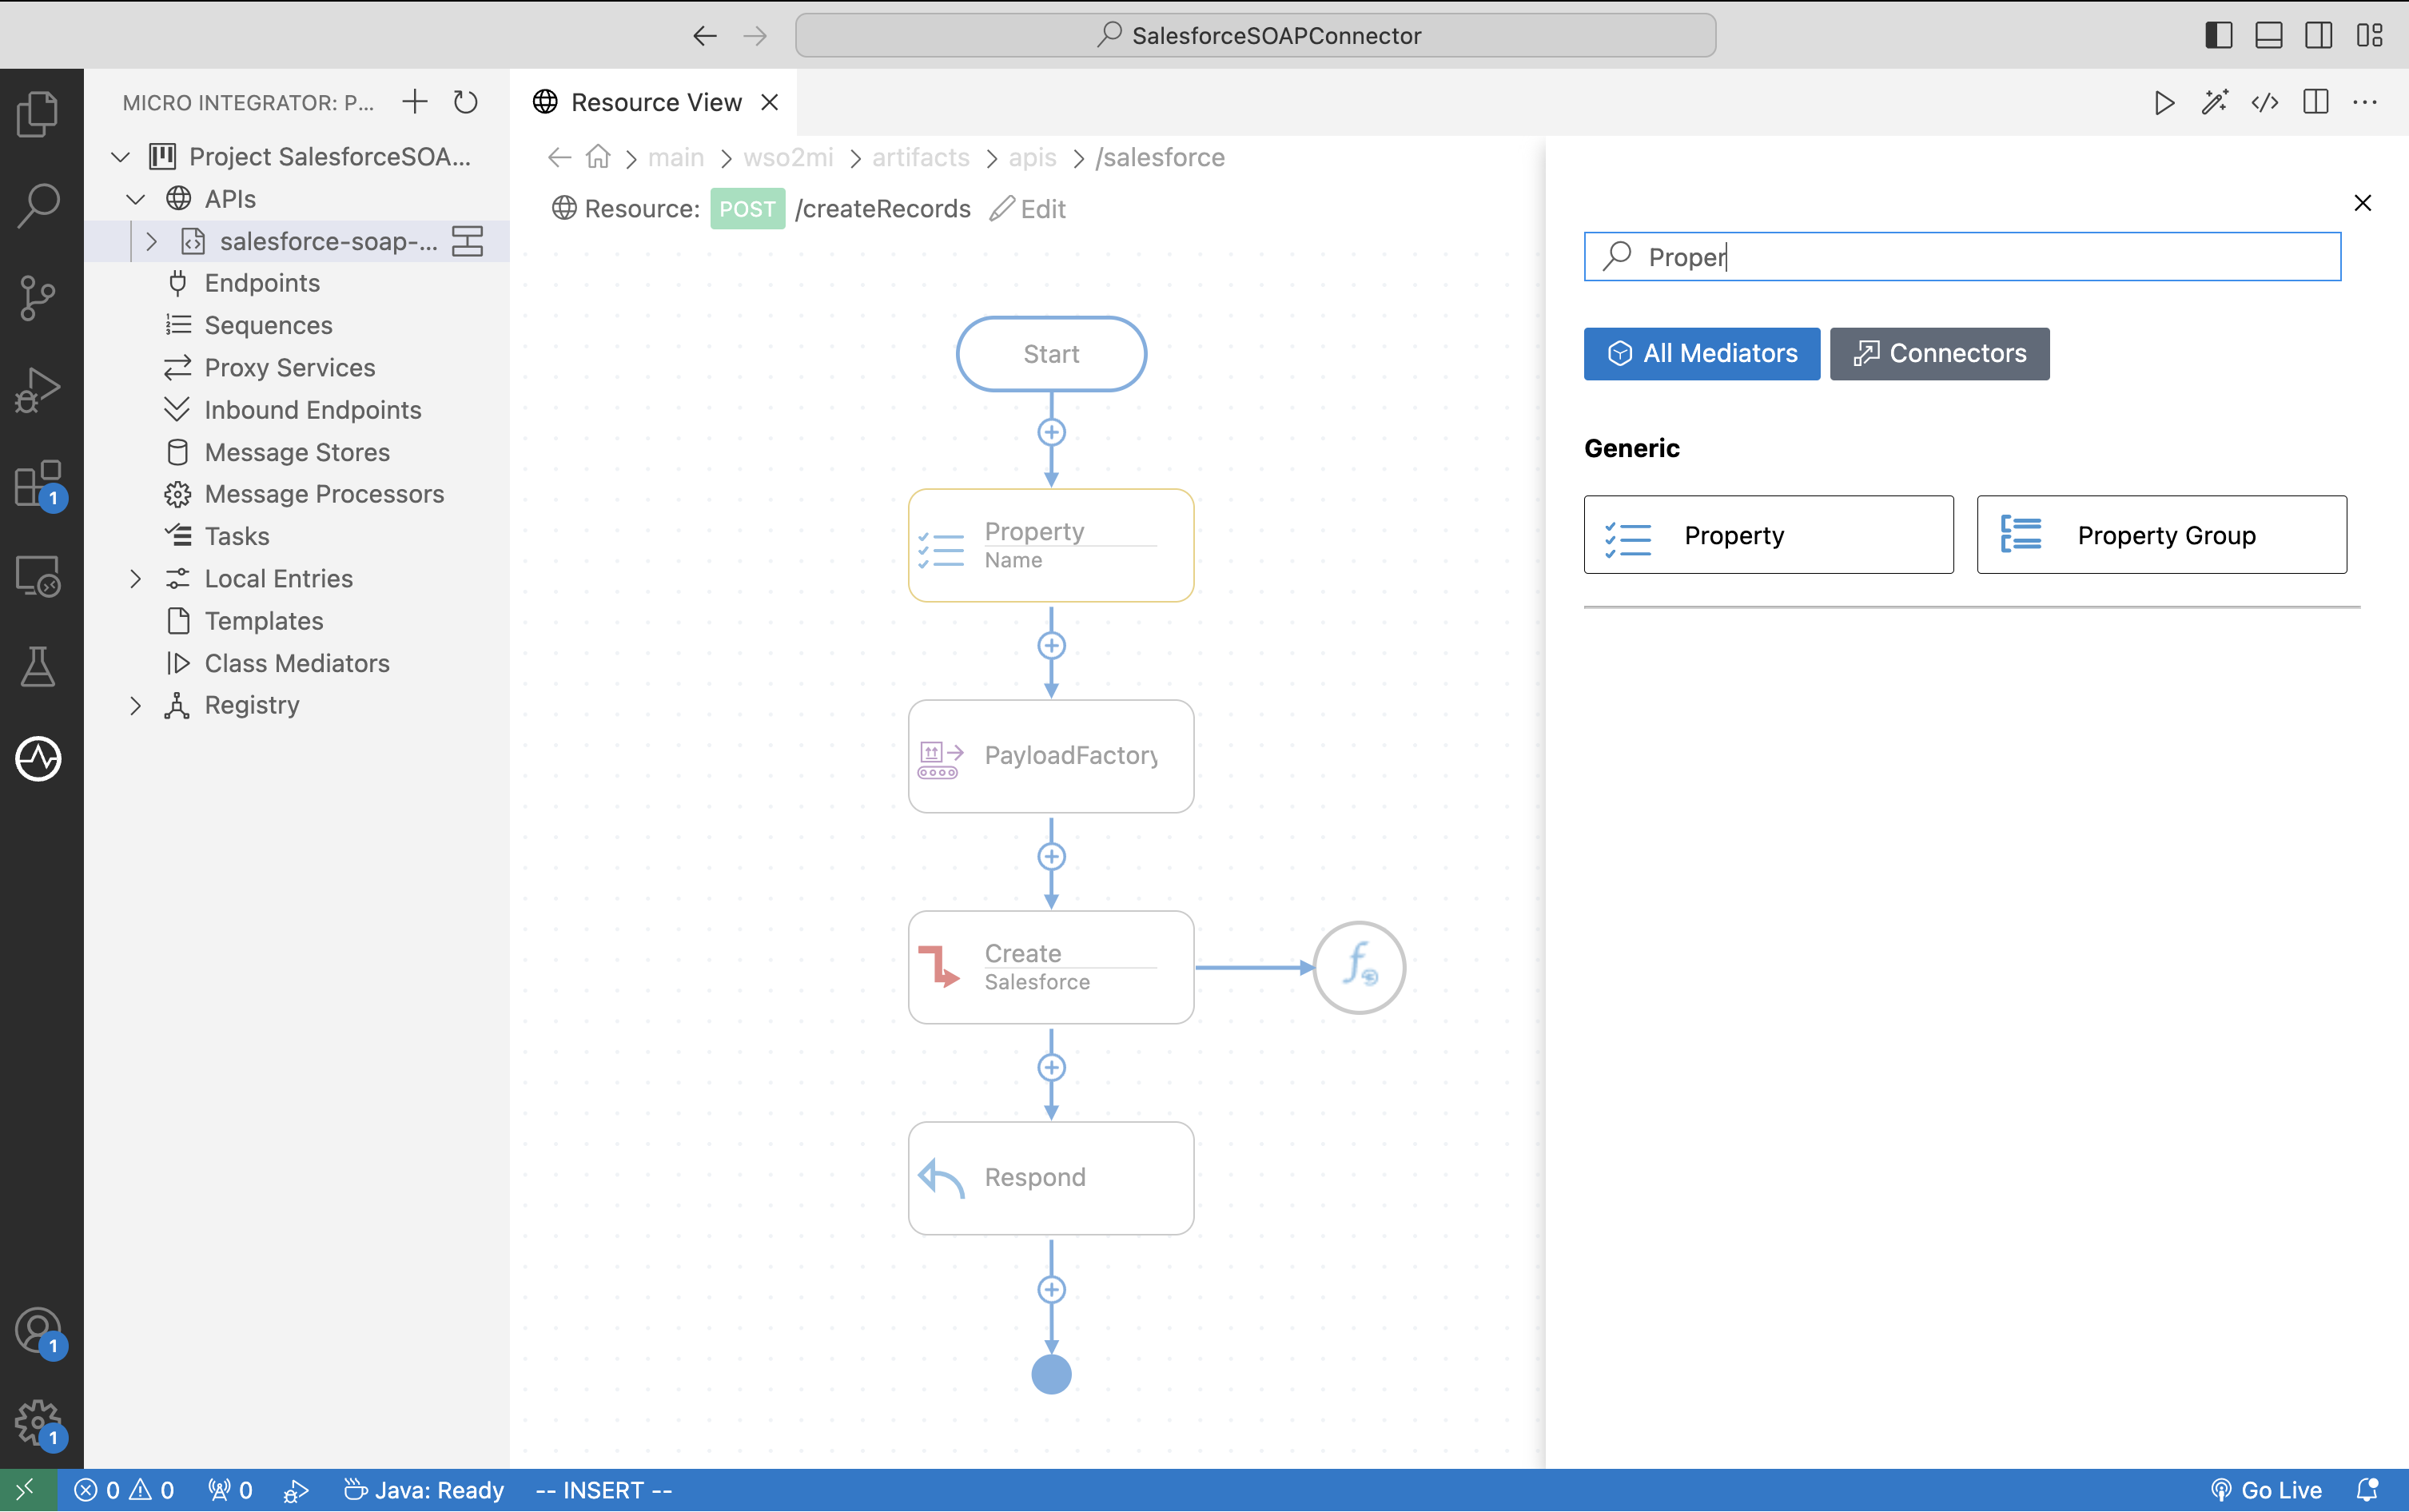Click the home icon in breadcrumb
This screenshot has height=1512, width=2409.
pos(598,157)
